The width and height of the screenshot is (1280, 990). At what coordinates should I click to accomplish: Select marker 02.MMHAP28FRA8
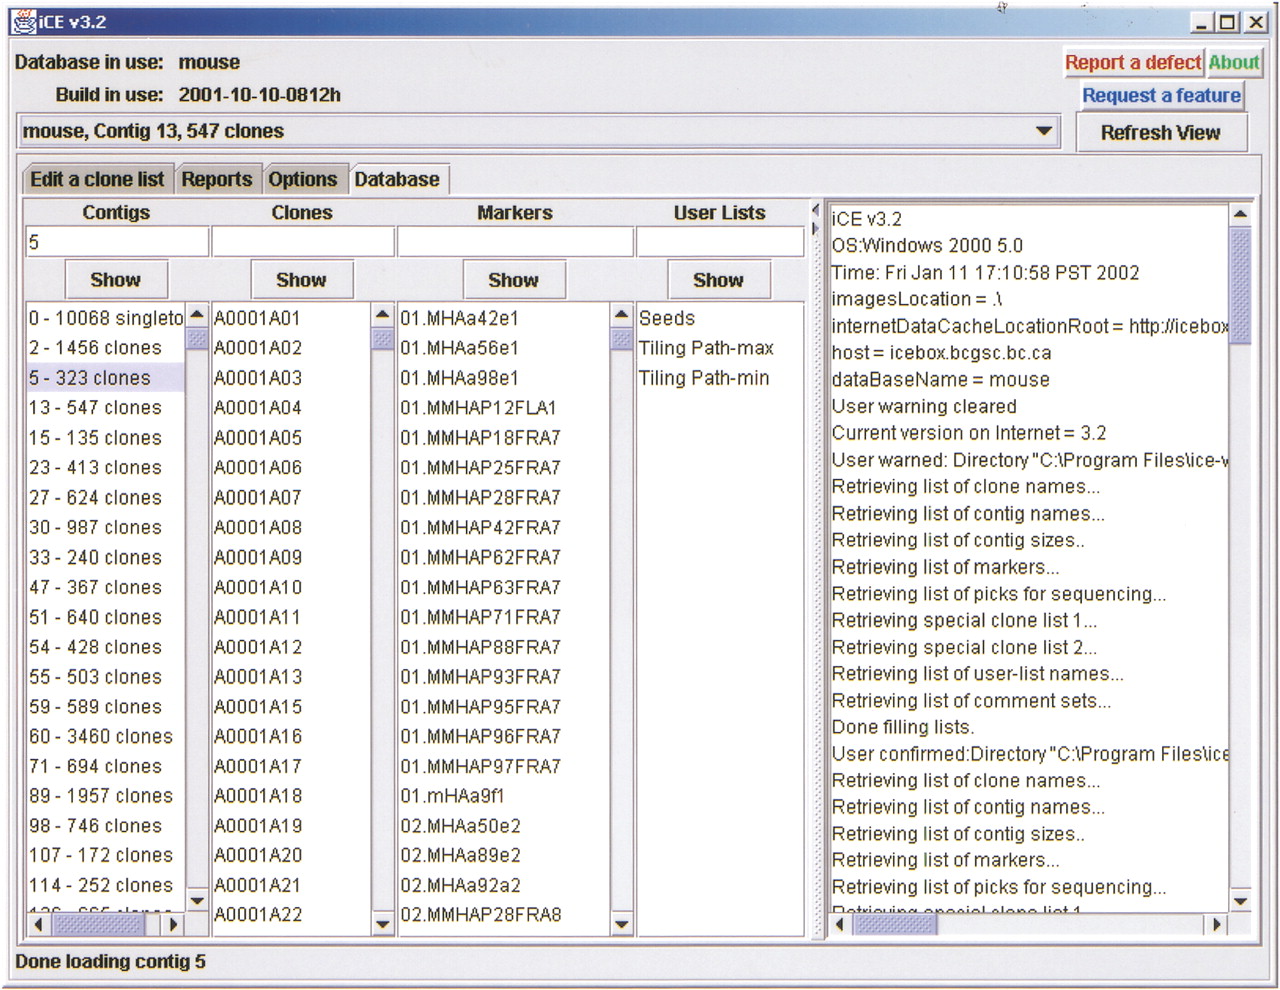point(504,915)
